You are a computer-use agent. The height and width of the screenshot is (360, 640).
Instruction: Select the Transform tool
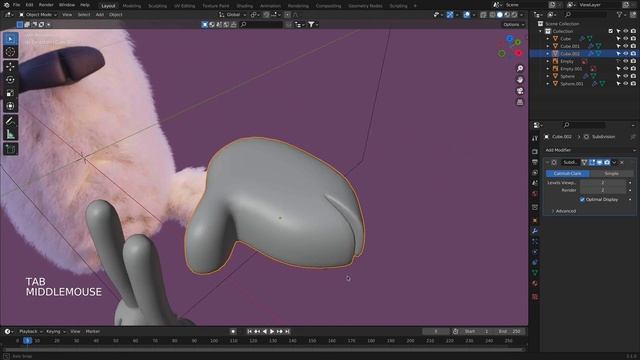point(11,106)
